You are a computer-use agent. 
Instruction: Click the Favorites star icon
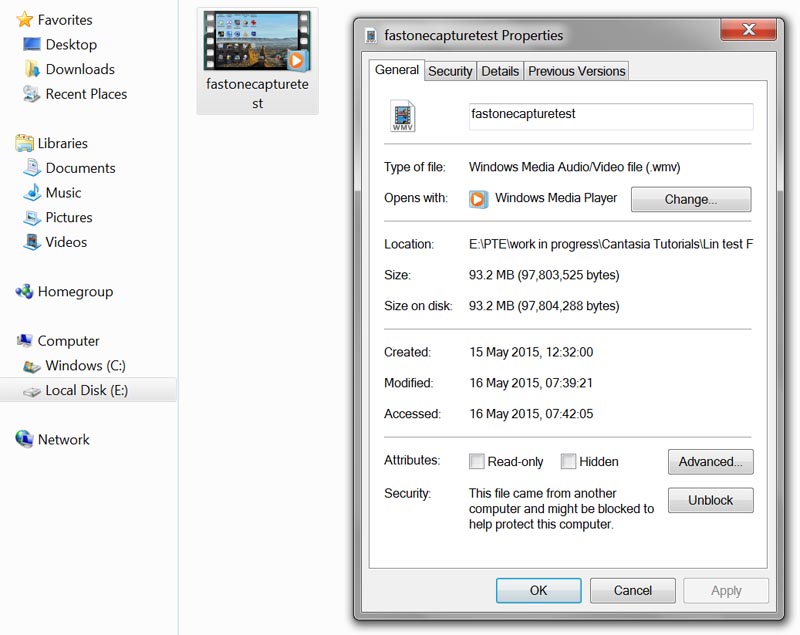coord(24,20)
